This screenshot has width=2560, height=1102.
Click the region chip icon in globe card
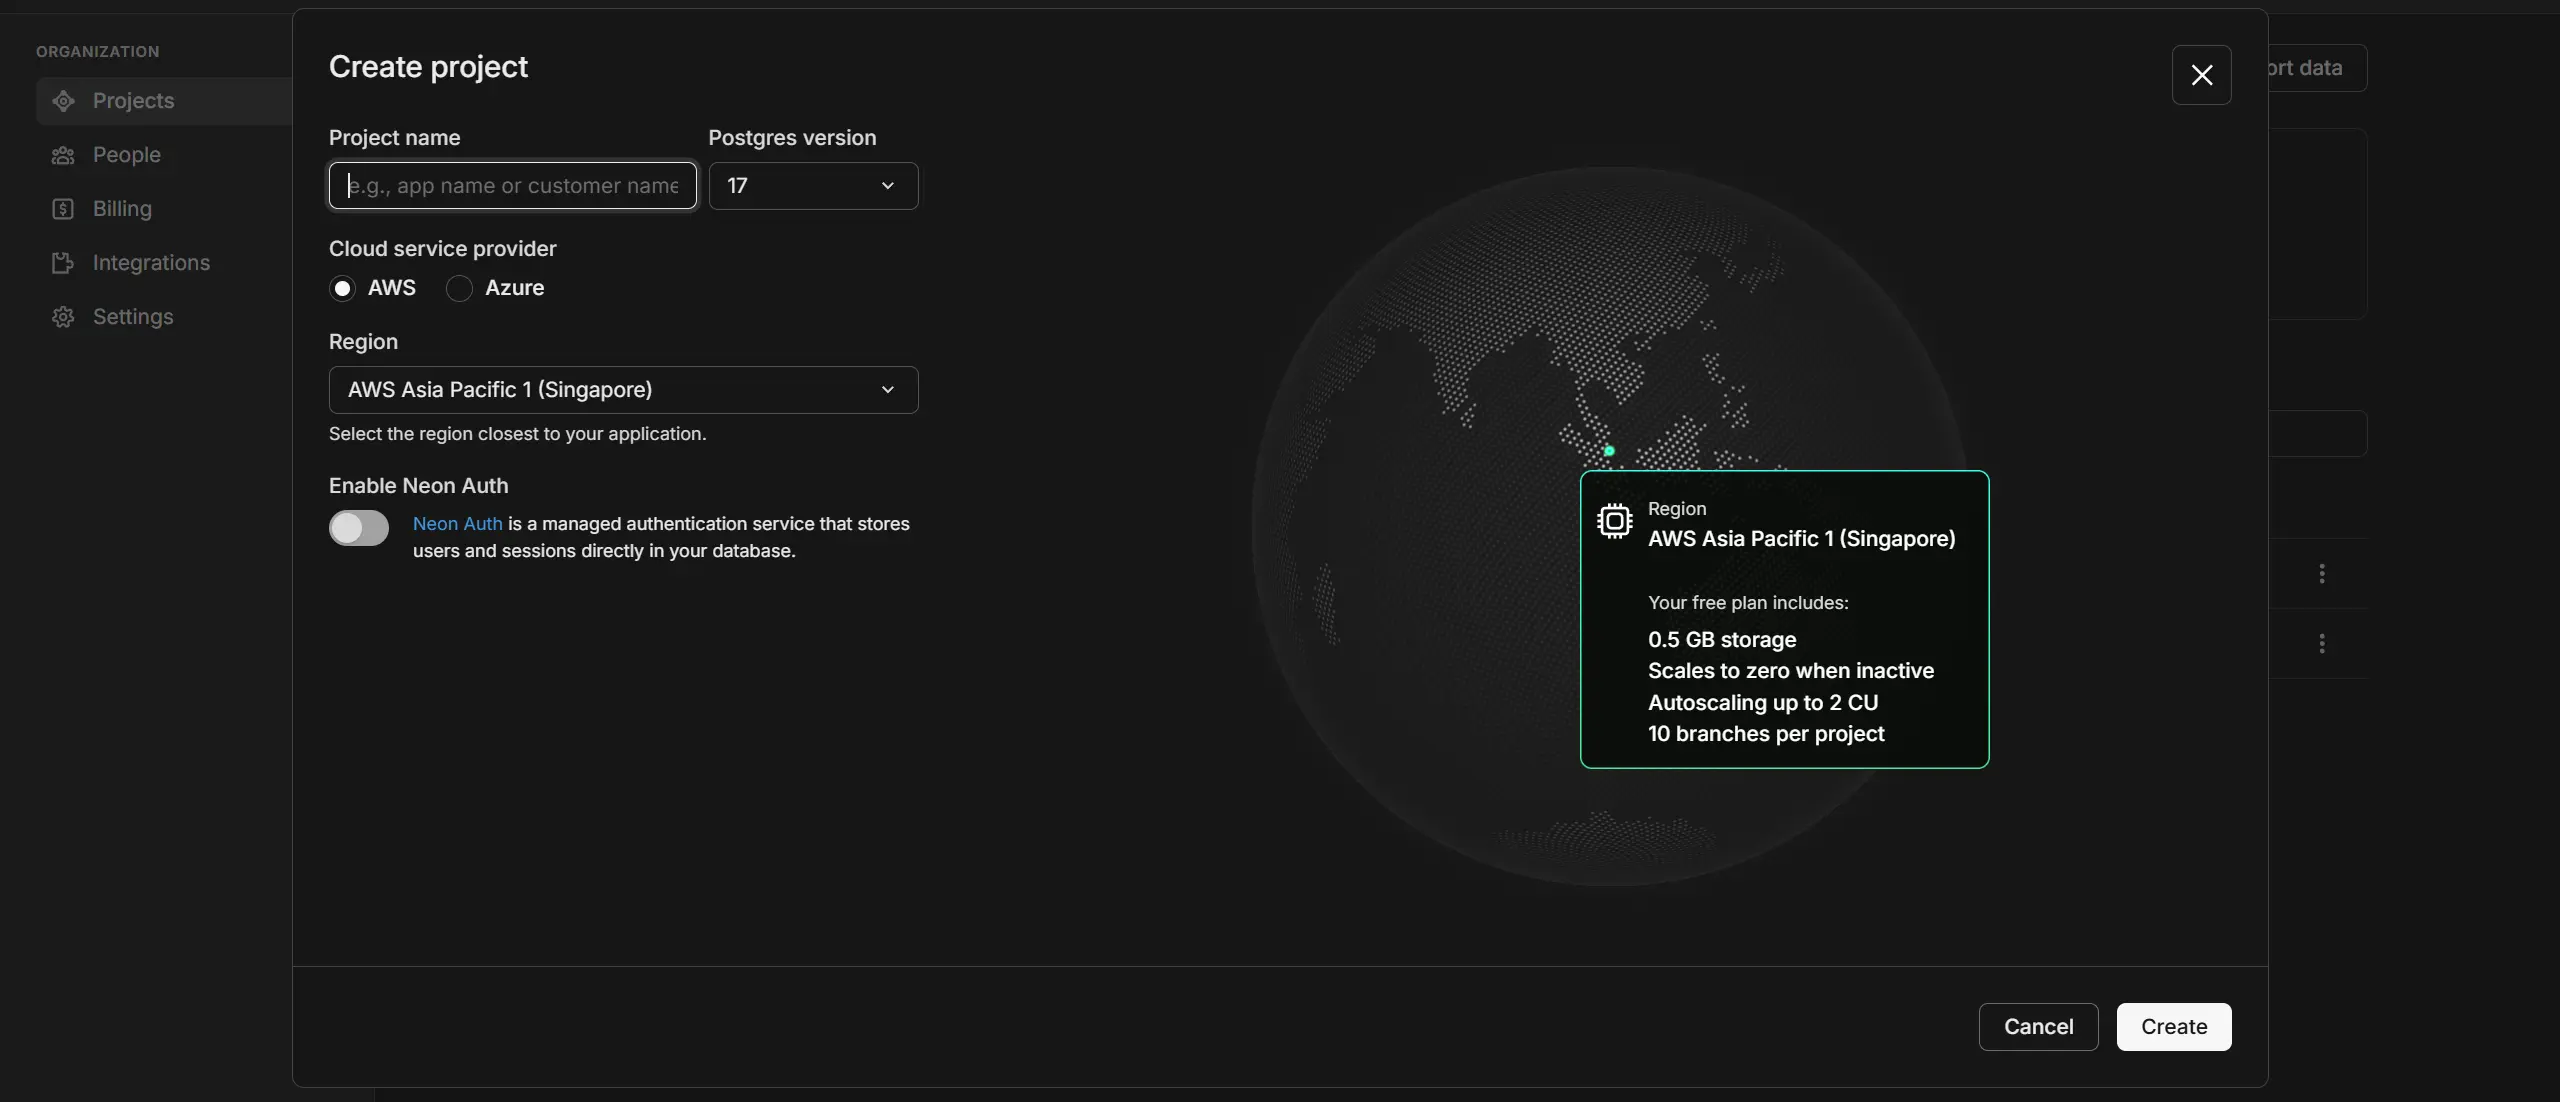point(1614,521)
